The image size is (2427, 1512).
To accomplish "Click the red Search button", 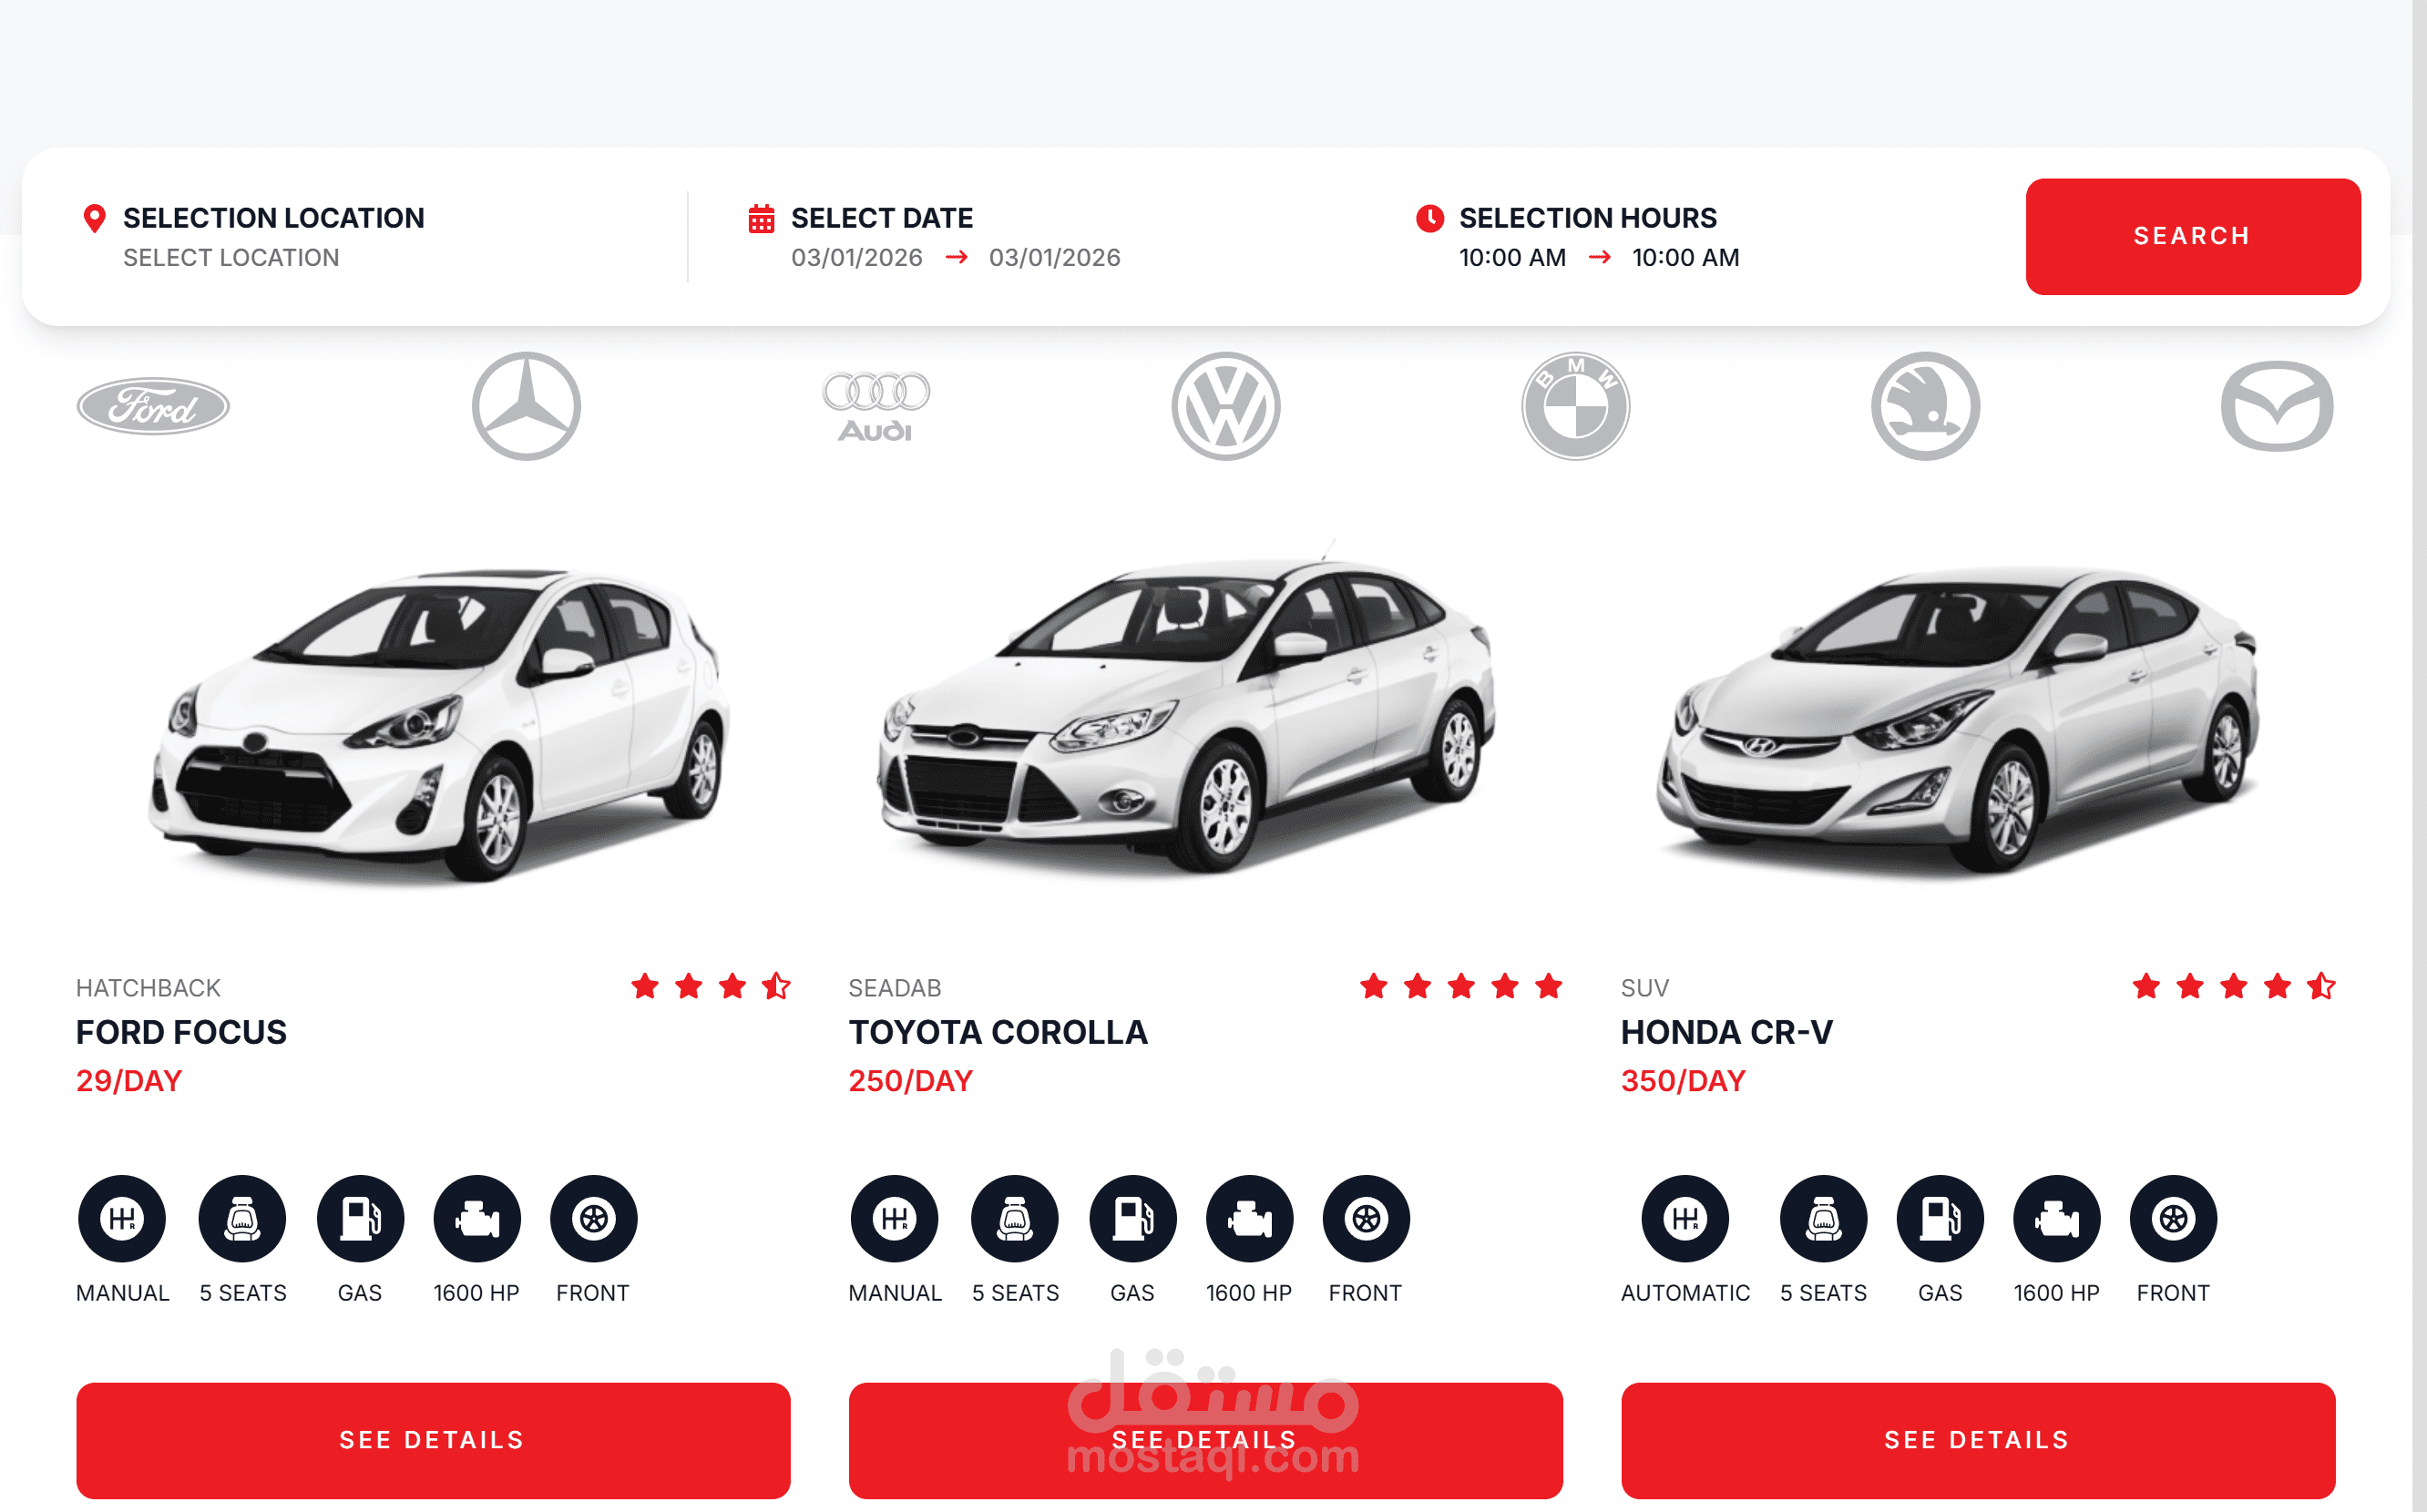I will click(2193, 236).
